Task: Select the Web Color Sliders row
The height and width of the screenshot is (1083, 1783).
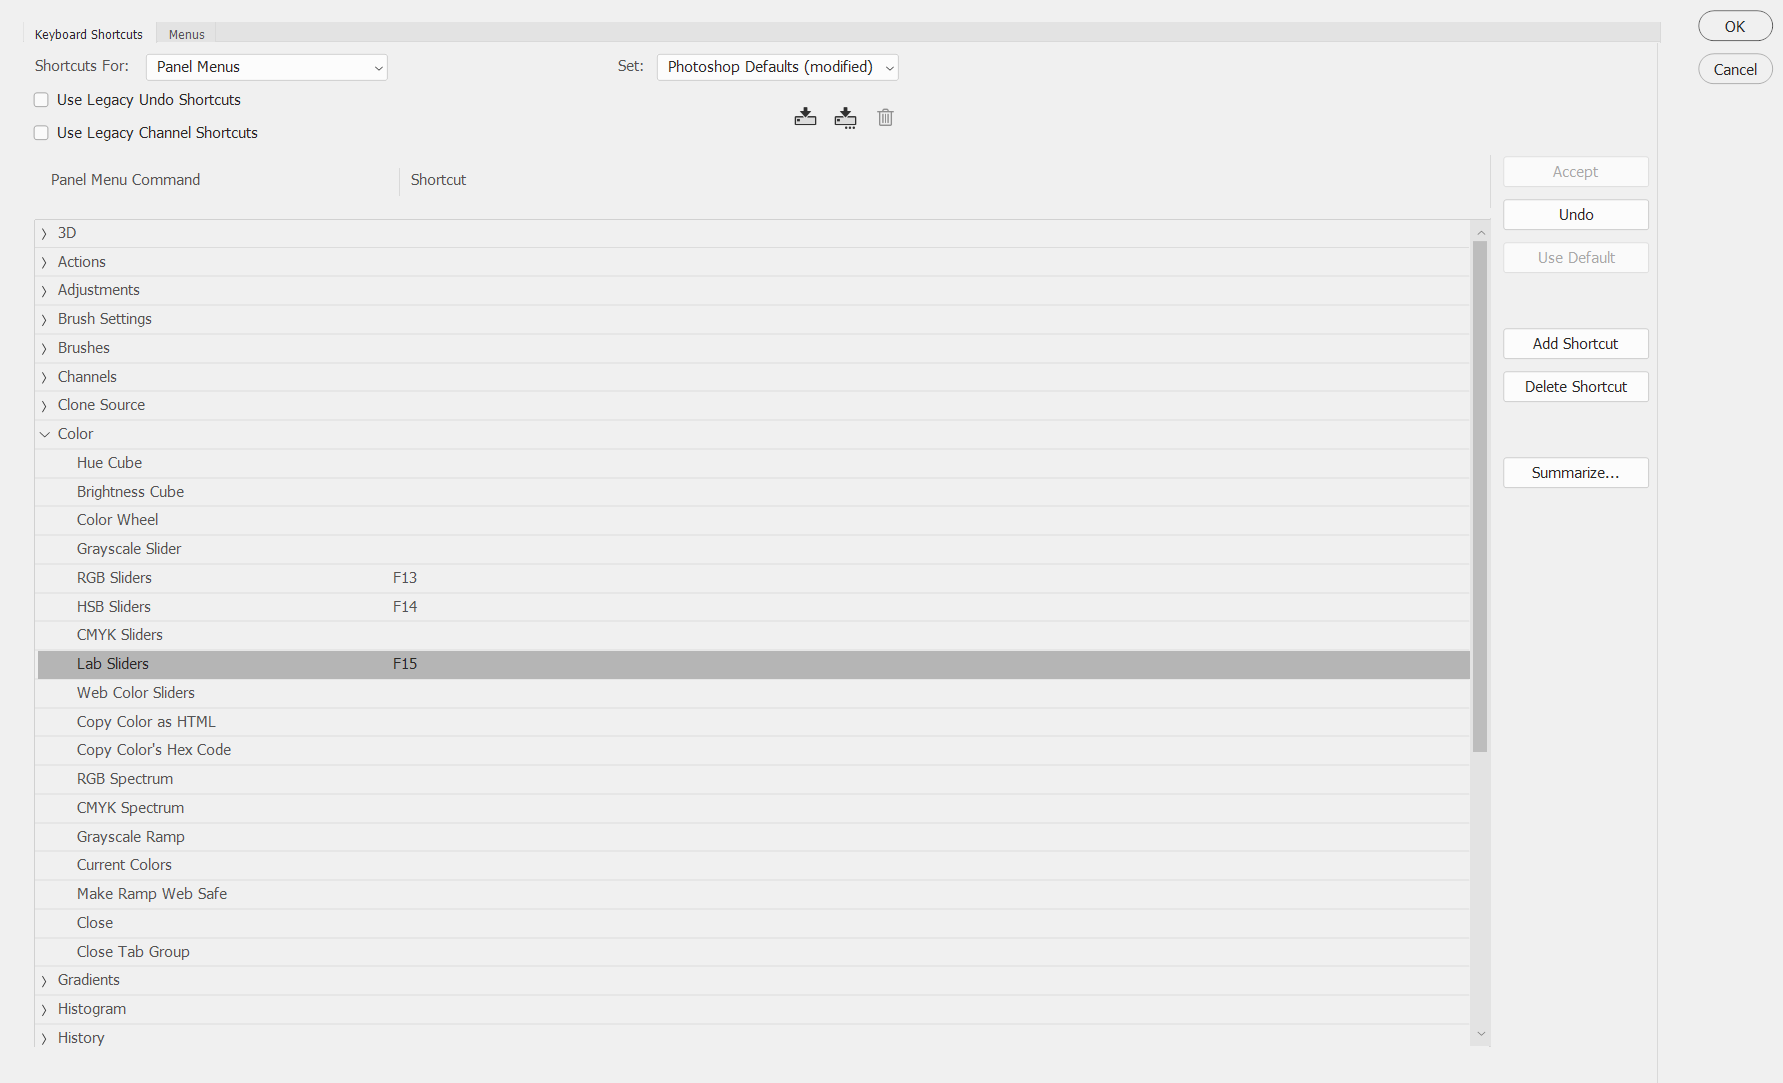Action: coord(753,693)
